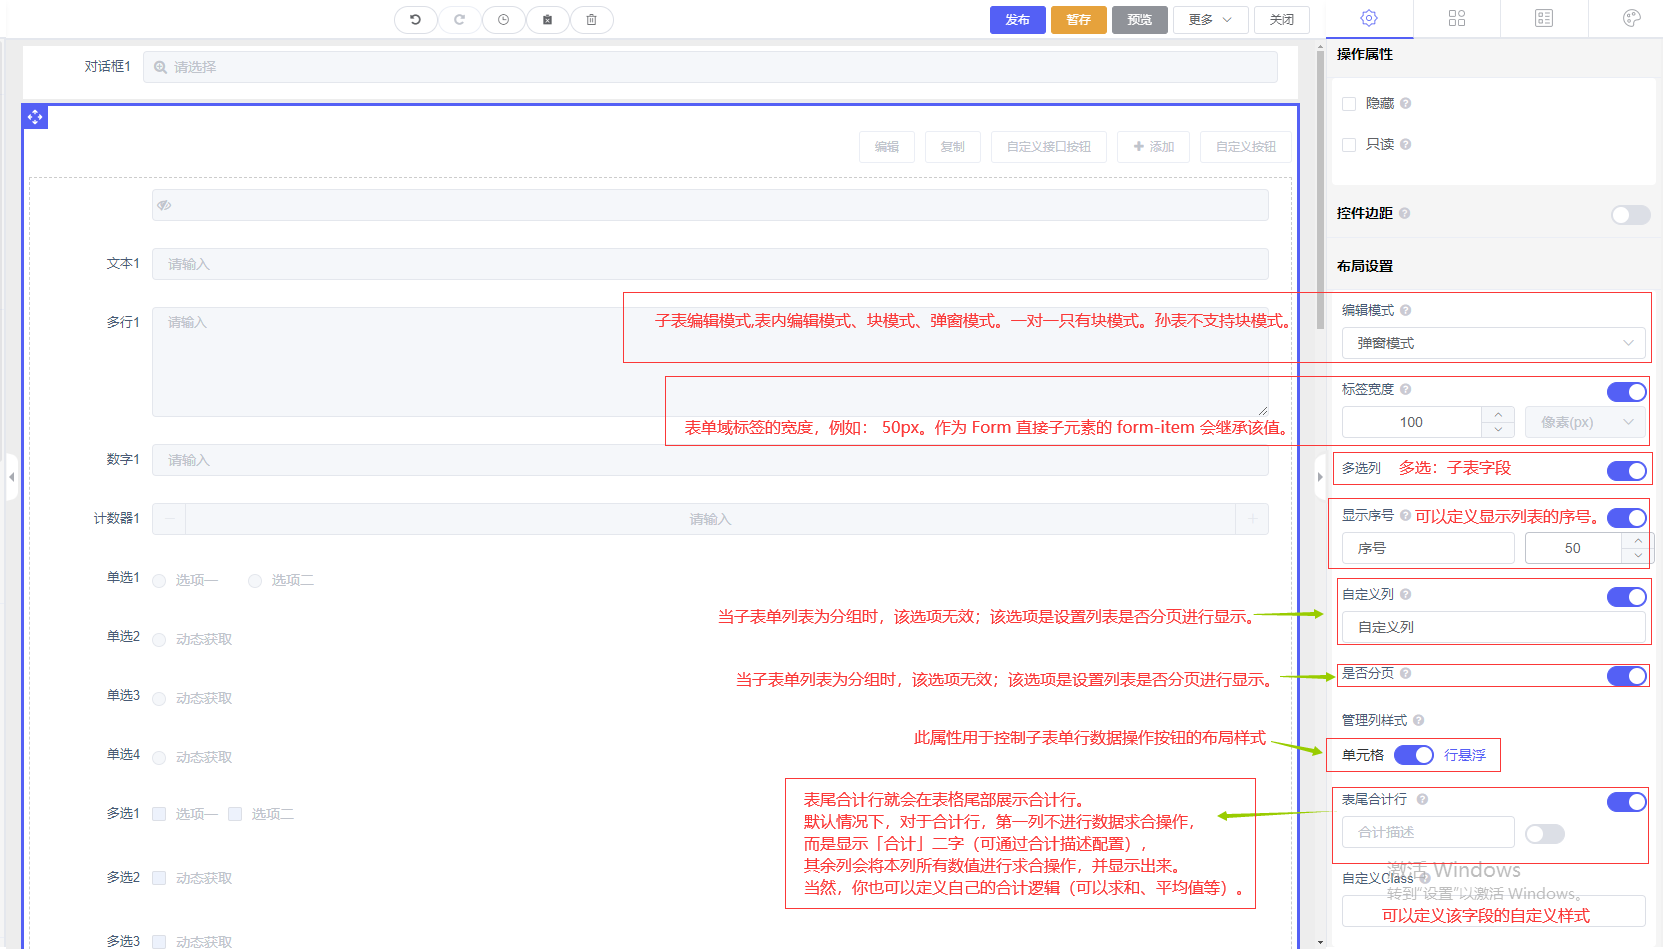Image resolution: width=1663 pixels, height=951 pixels.
Task: Click the help icon beside 编辑模式
Action: click(x=1405, y=311)
